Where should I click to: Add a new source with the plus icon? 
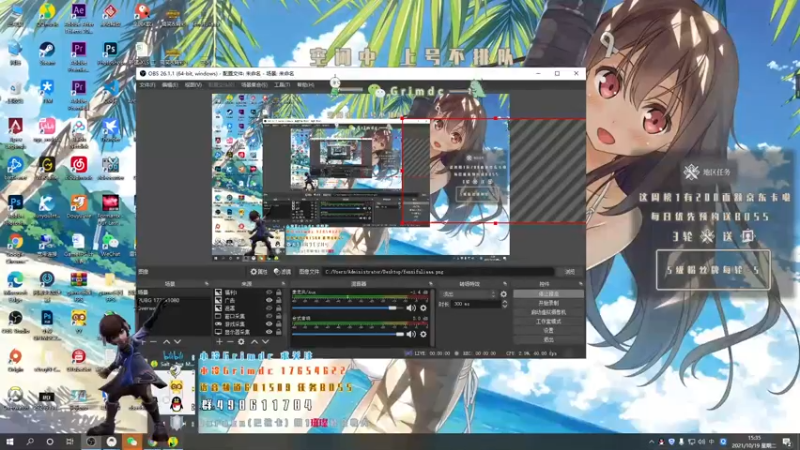click(x=219, y=342)
